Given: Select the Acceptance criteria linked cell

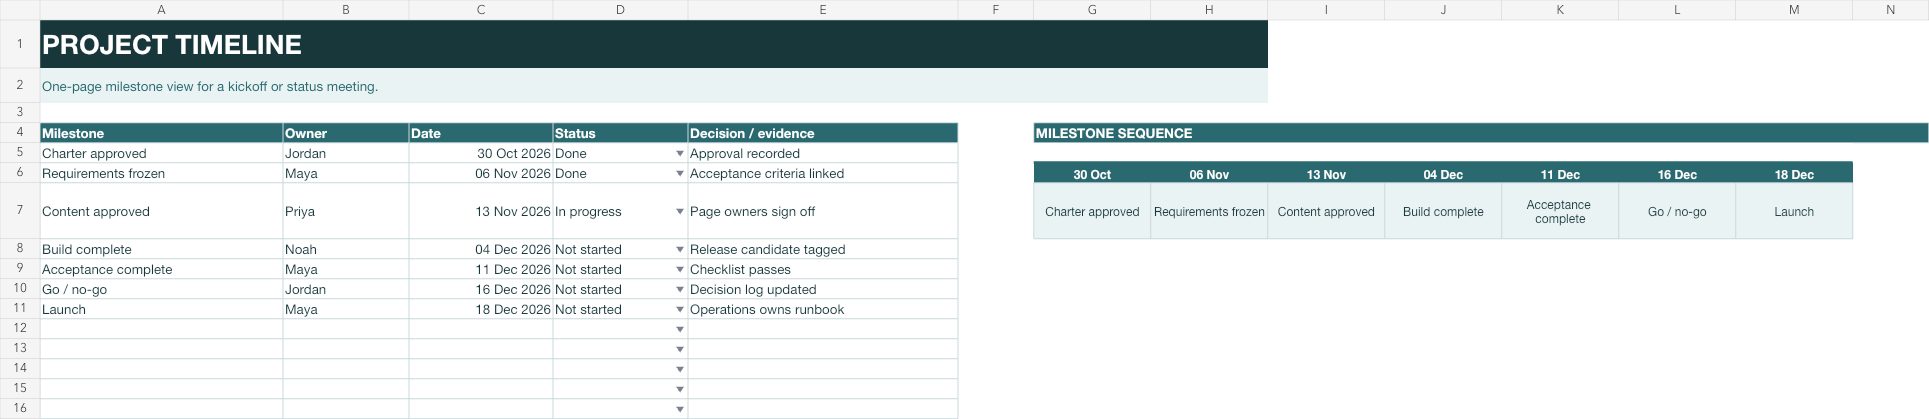Looking at the screenshot, I should click(823, 174).
